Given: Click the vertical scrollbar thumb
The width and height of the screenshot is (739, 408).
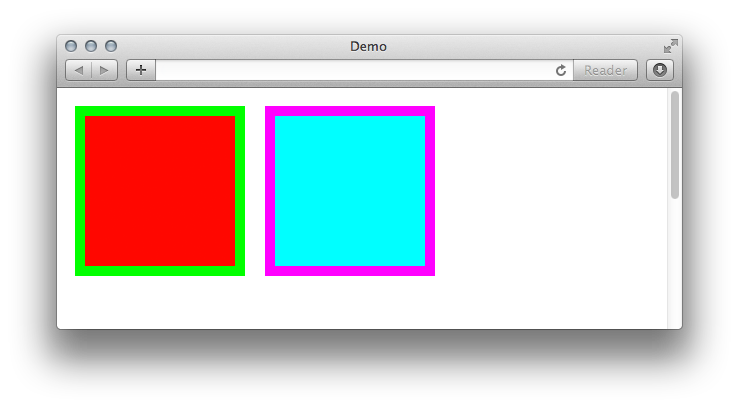Looking at the screenshot, I should coord(675,145).
